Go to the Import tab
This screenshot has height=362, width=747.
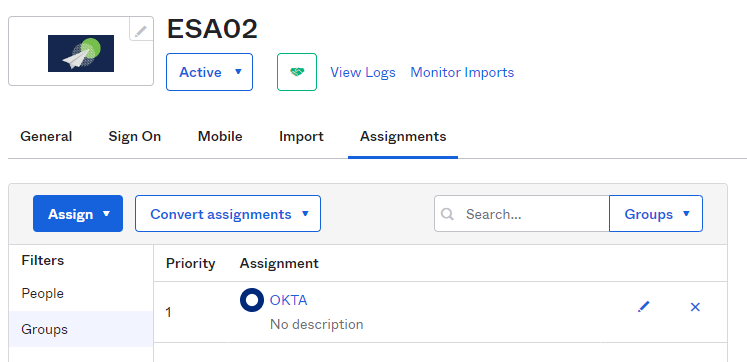pyautogui.click(x=301, y=137)
